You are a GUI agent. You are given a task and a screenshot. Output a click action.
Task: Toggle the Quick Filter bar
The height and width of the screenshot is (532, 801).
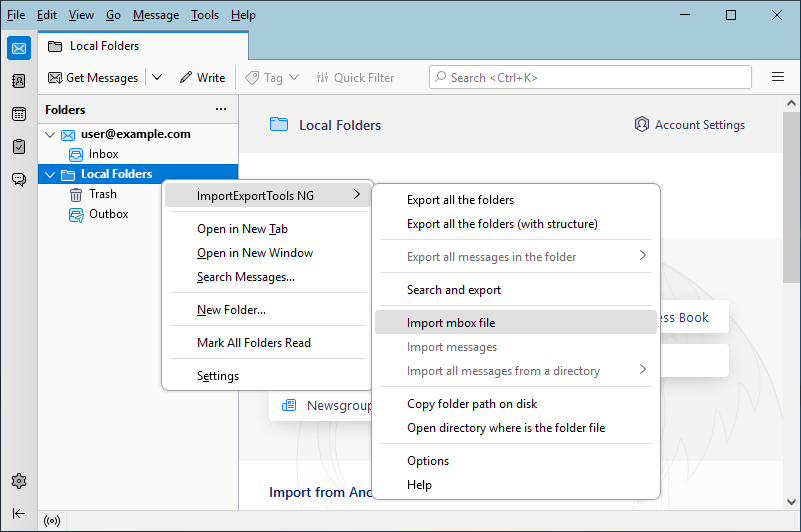[356, 78]
